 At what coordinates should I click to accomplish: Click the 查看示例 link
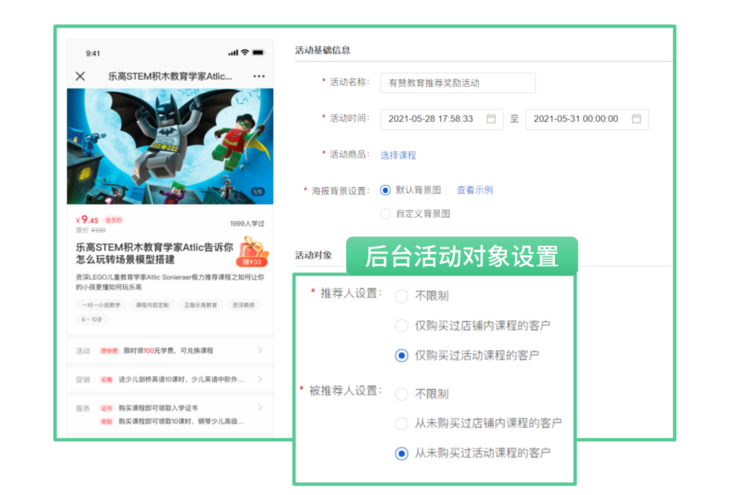(474, 190)
